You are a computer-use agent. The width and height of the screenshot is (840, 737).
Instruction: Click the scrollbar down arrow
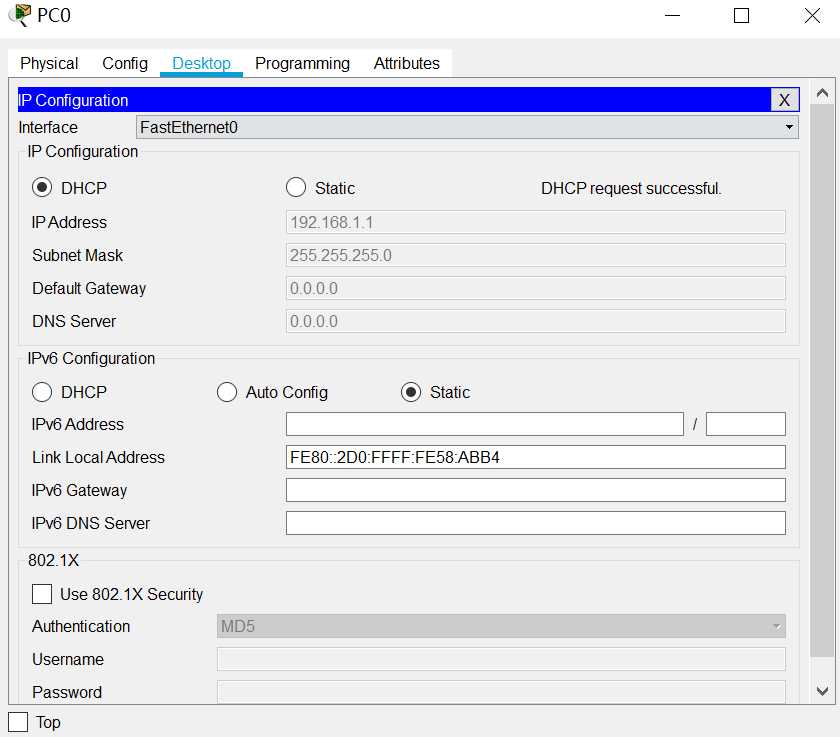point(822,691)
